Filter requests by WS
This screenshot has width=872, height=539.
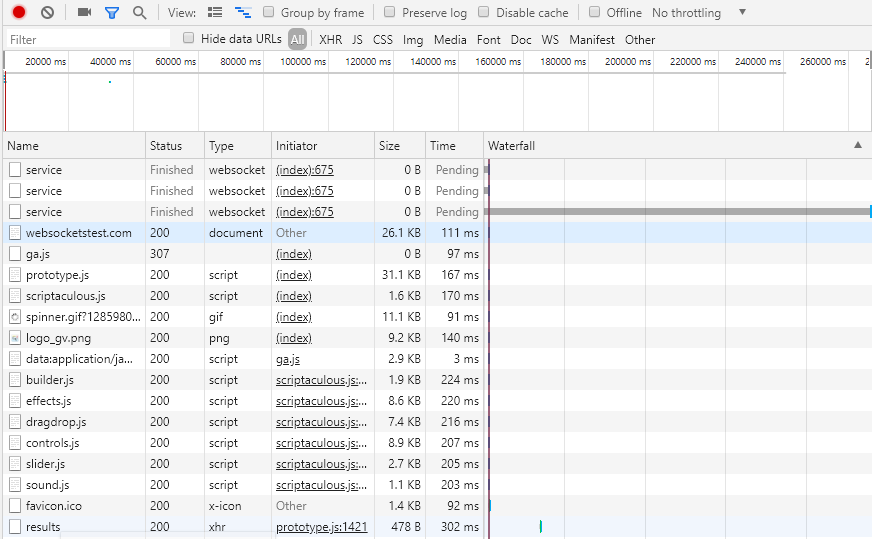550,39
